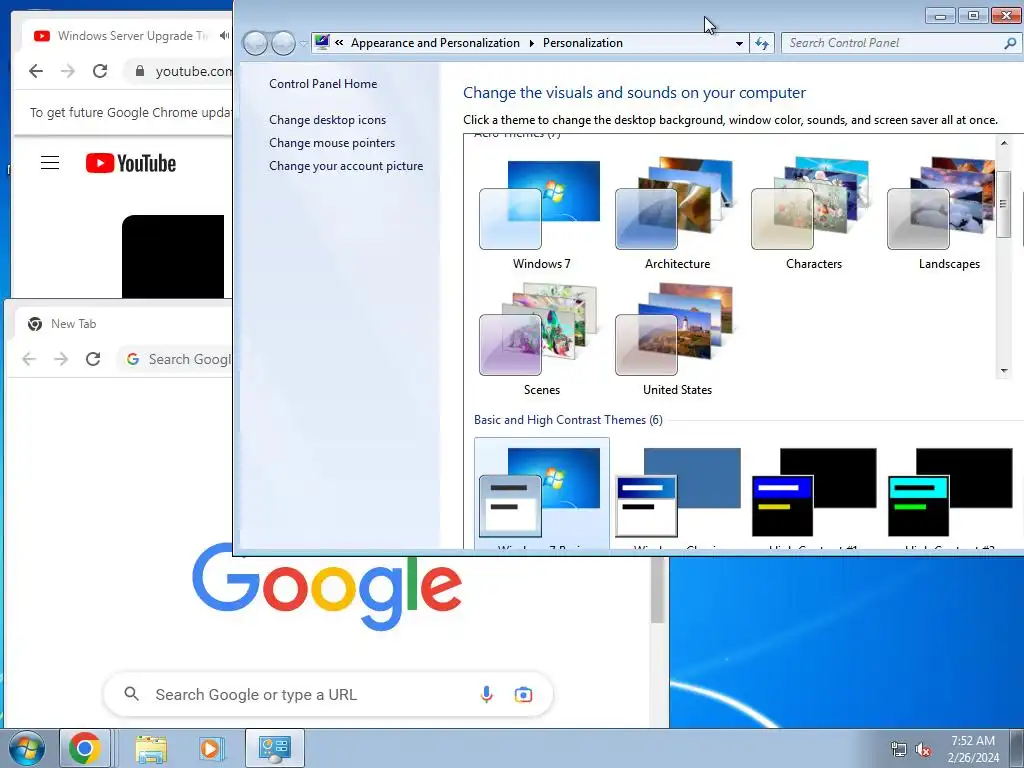Open Change desktop icons link
1024x768 pixels.
point(327,120)
